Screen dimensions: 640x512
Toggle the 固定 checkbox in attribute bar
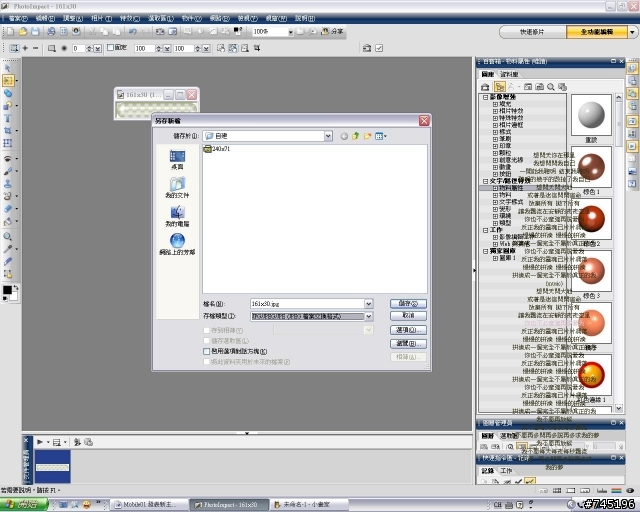coord(110,48)
